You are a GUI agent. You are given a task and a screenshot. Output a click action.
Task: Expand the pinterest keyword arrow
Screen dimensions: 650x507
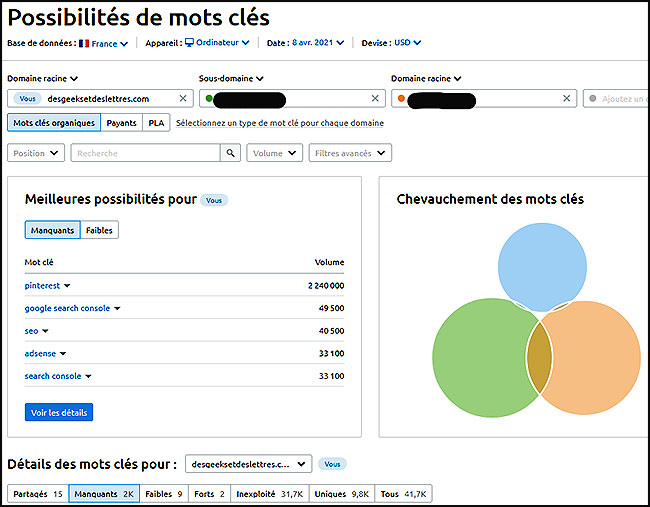pyautogui.click(x=67, y=286)
